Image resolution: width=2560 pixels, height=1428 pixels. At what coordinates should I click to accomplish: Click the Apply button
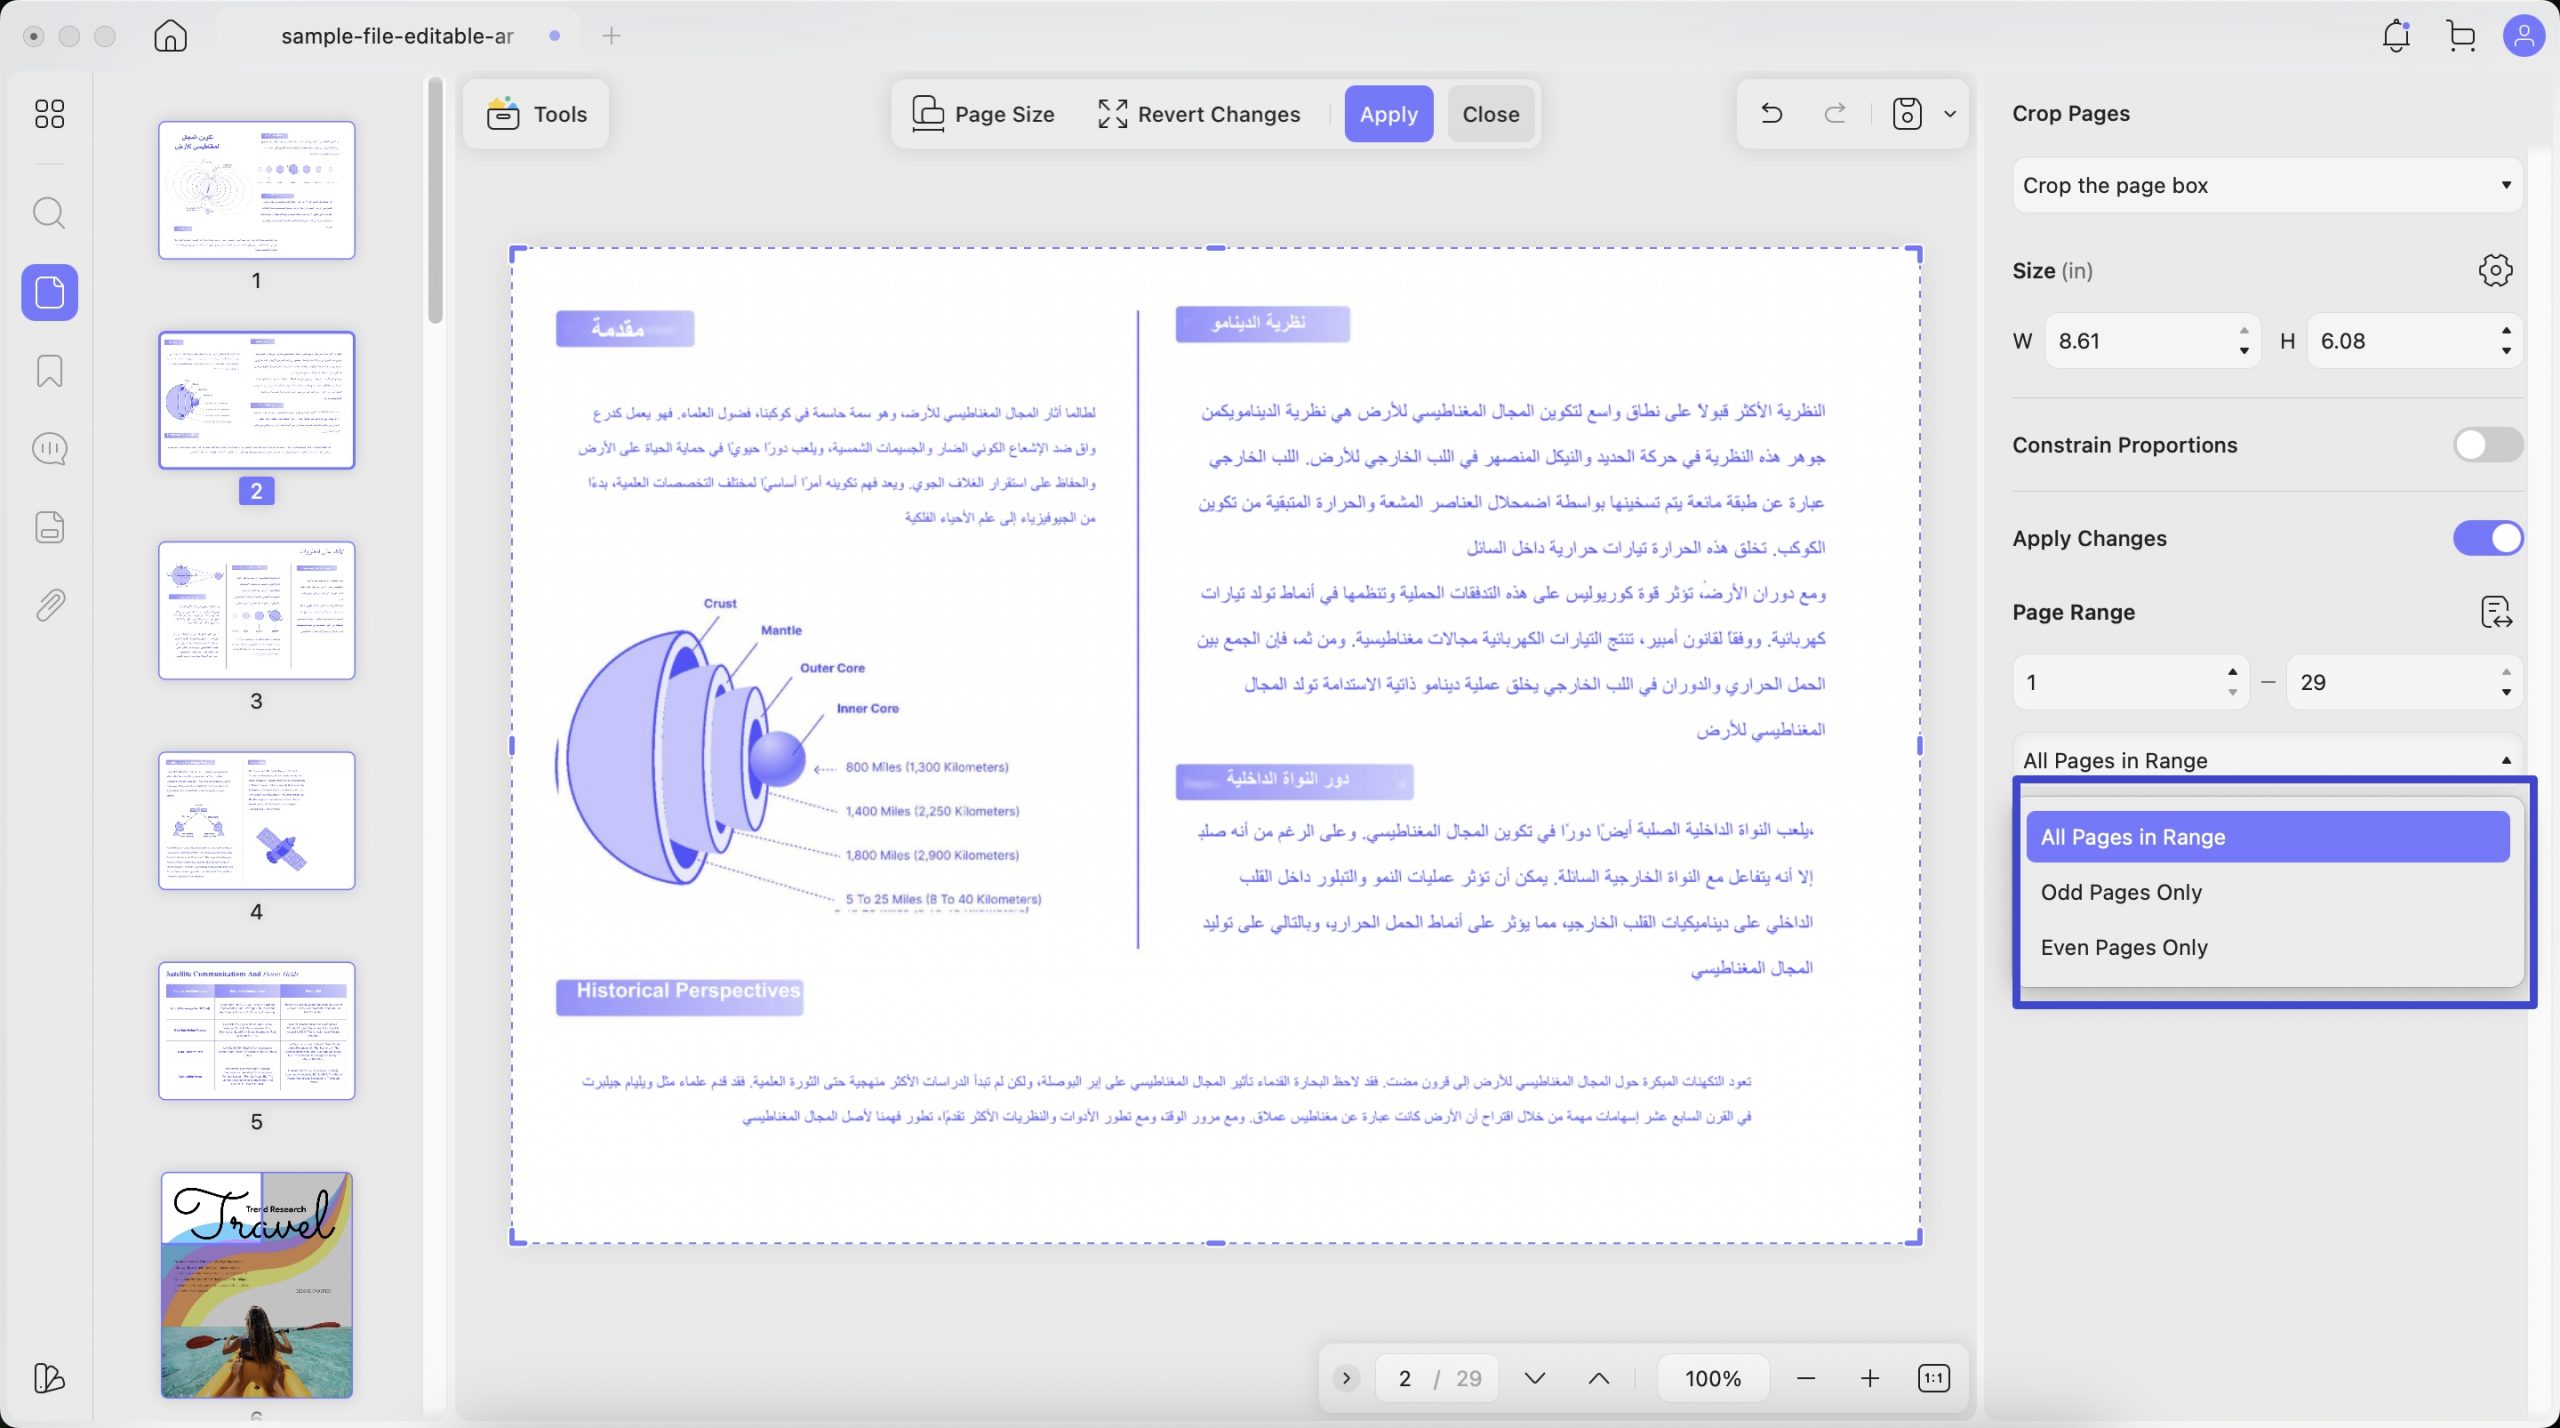[x=1388, y=114]
